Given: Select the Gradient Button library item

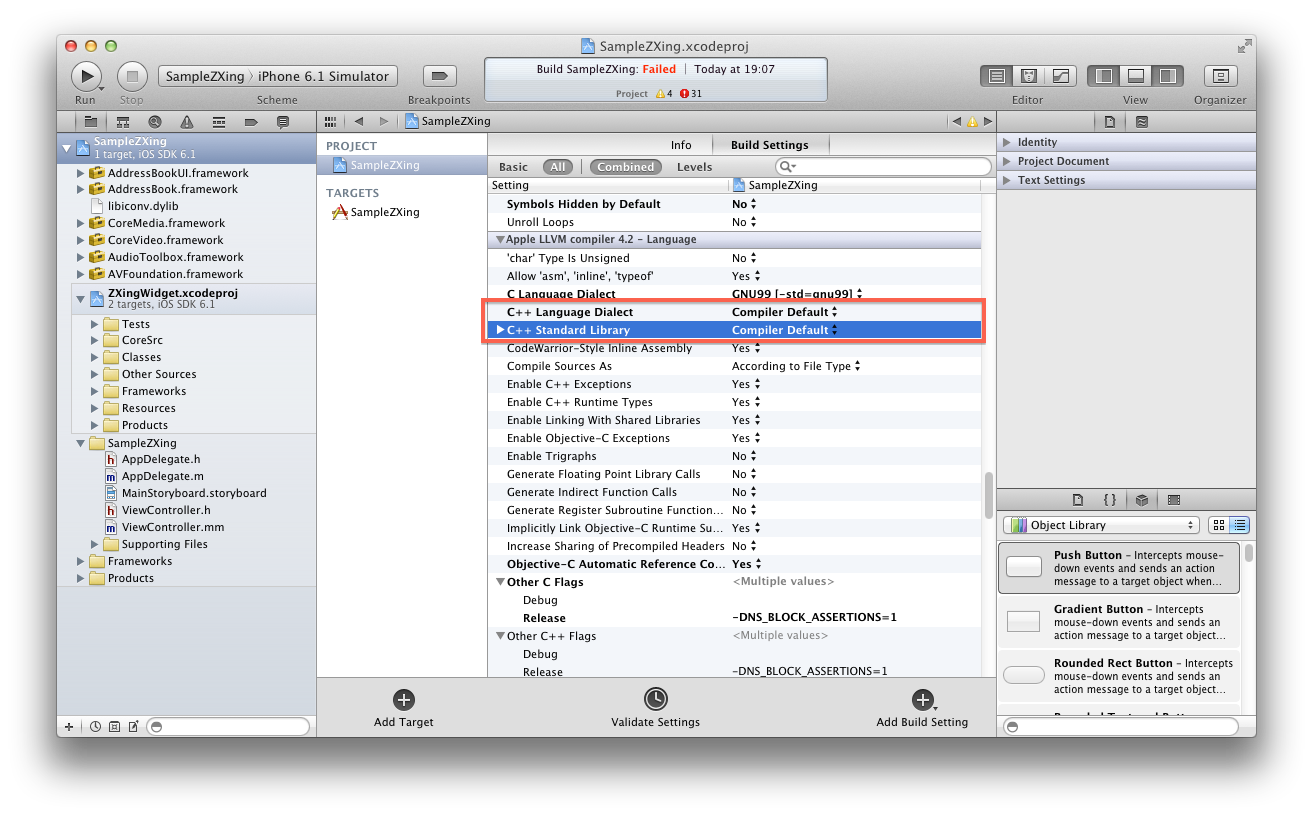Looking at the screenshot, I should point(1118,622).
